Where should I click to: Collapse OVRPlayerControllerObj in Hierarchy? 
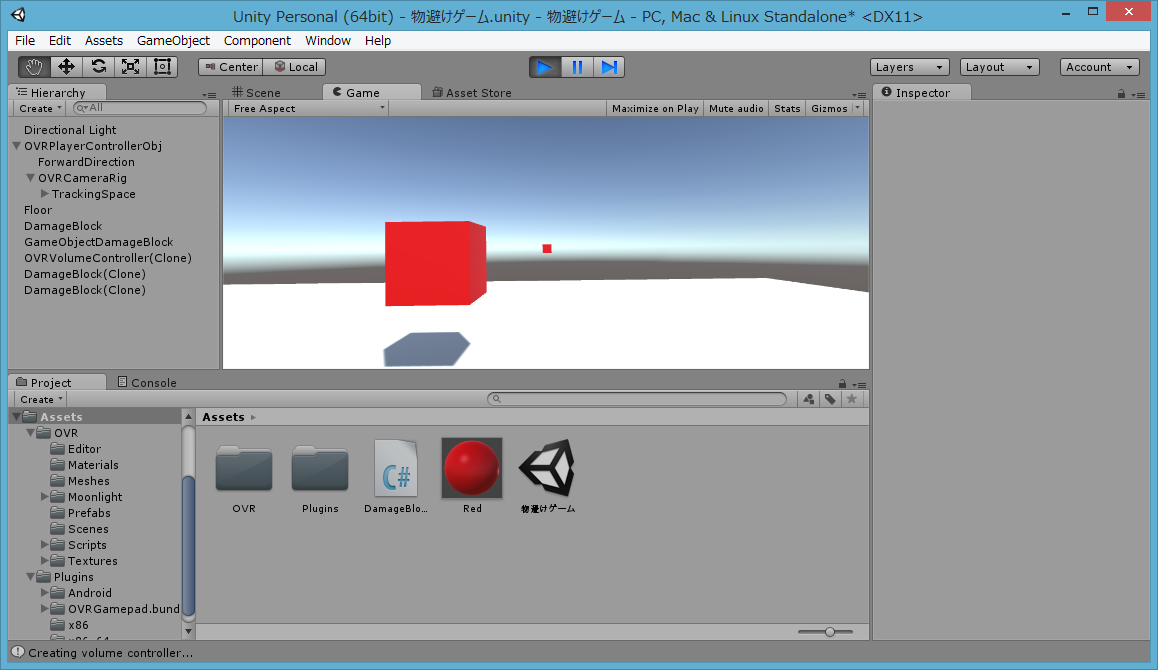point(16,146)
